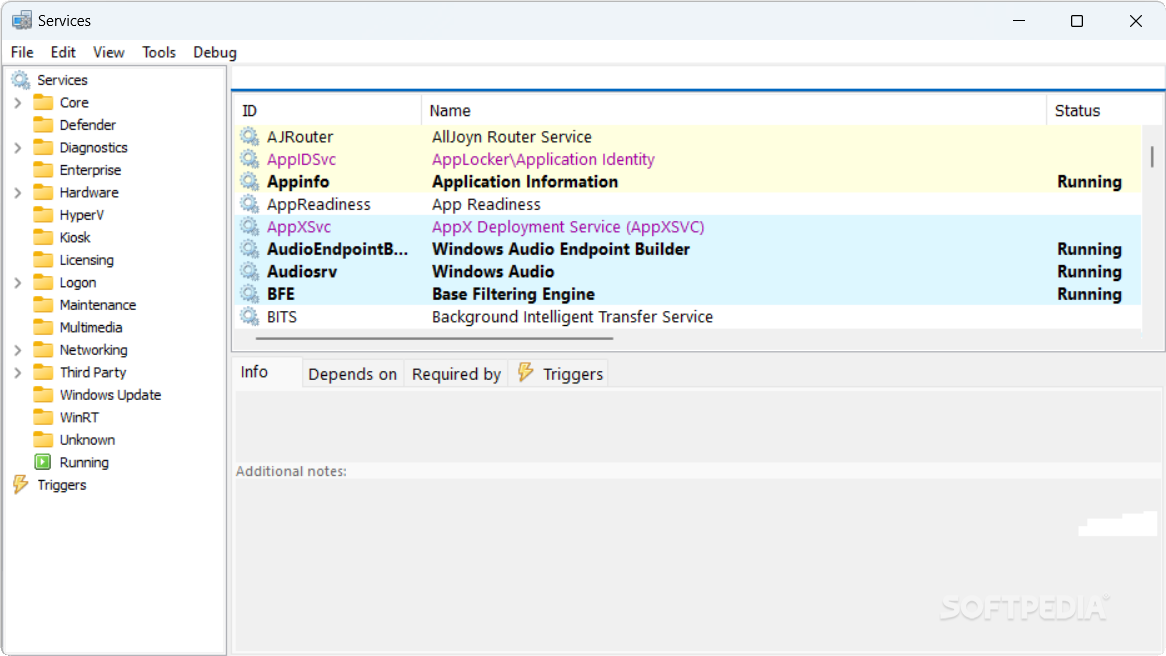1166x656 pixels.
Task: Click the gear icon beside BFE
Action: (x=249, y=294)
